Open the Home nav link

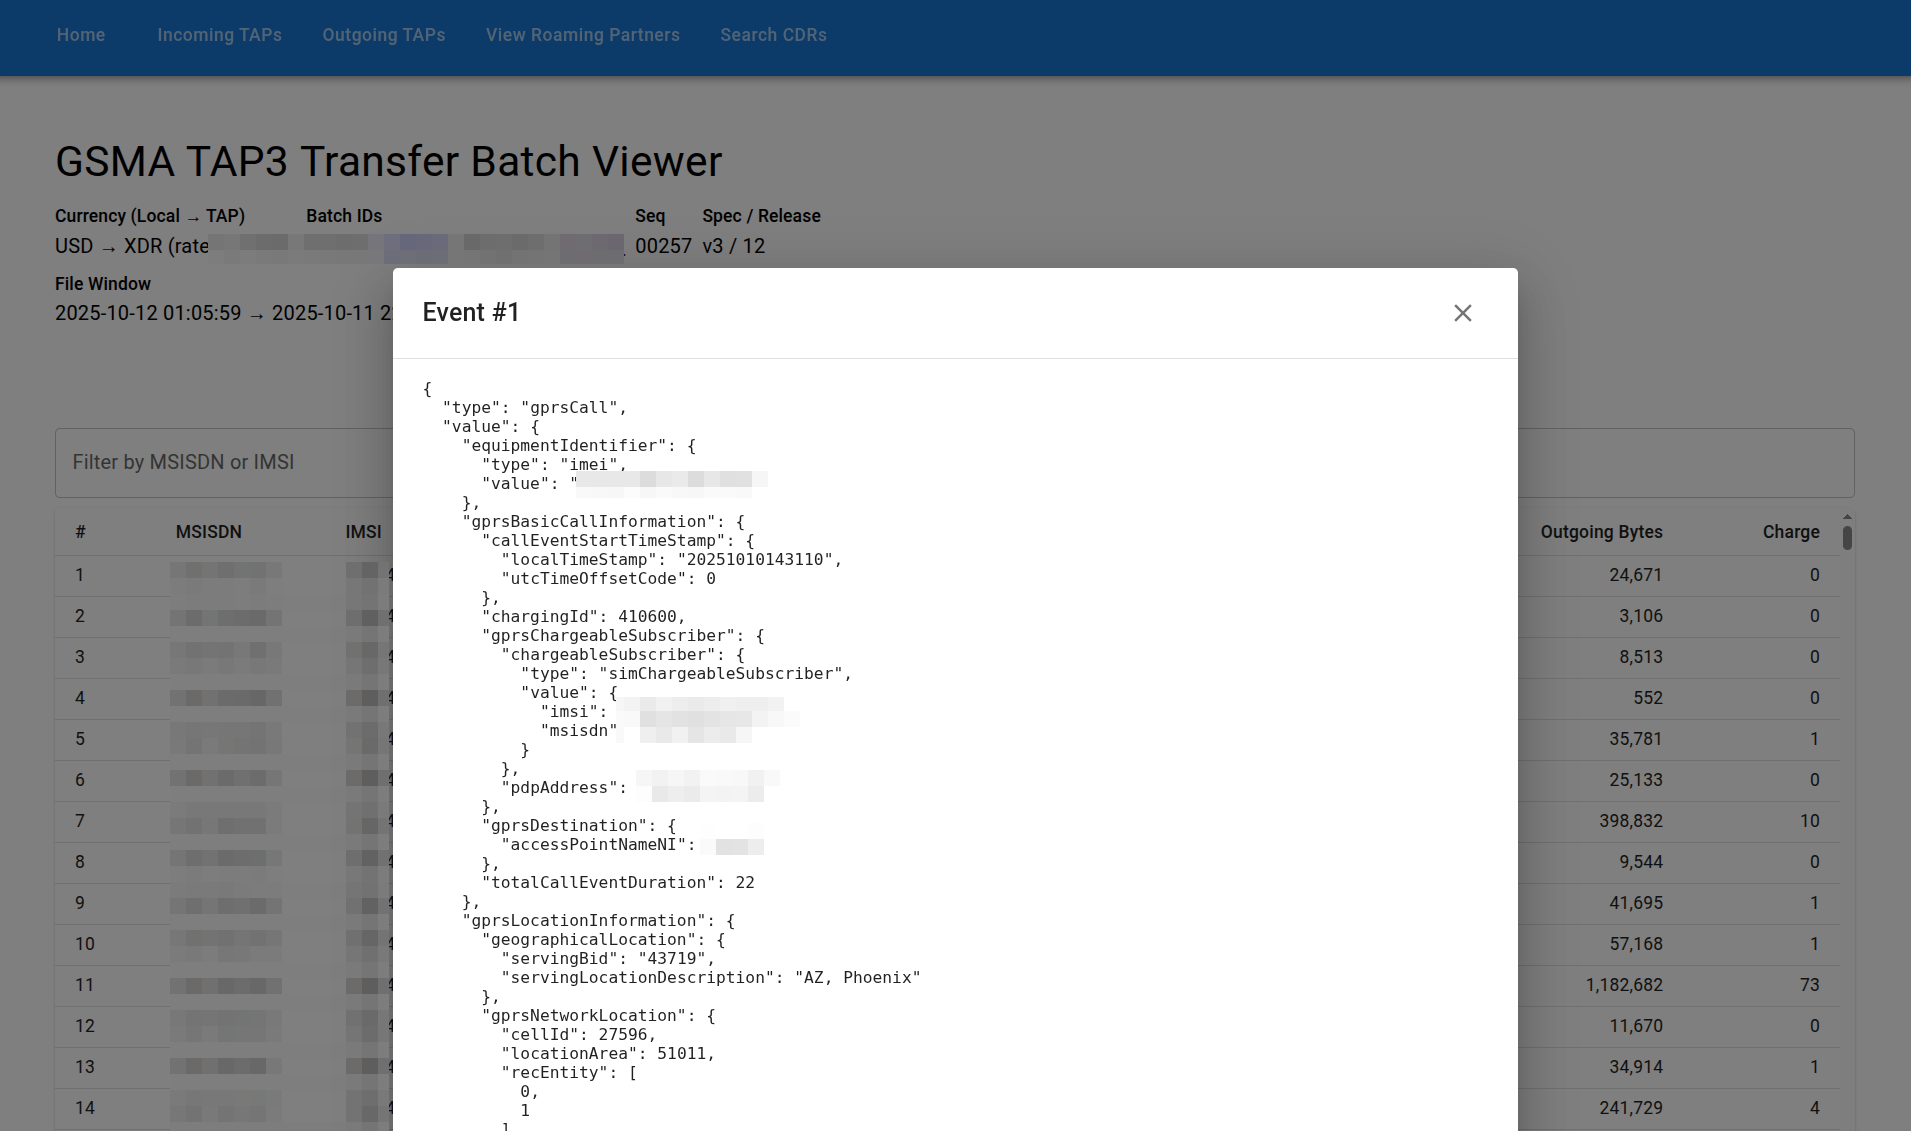81,35
